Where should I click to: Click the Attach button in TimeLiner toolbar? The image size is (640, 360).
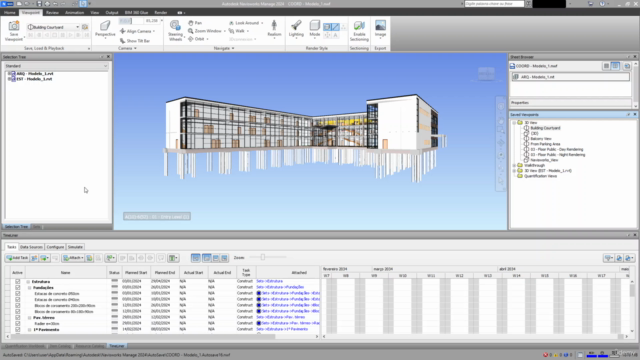73,258
